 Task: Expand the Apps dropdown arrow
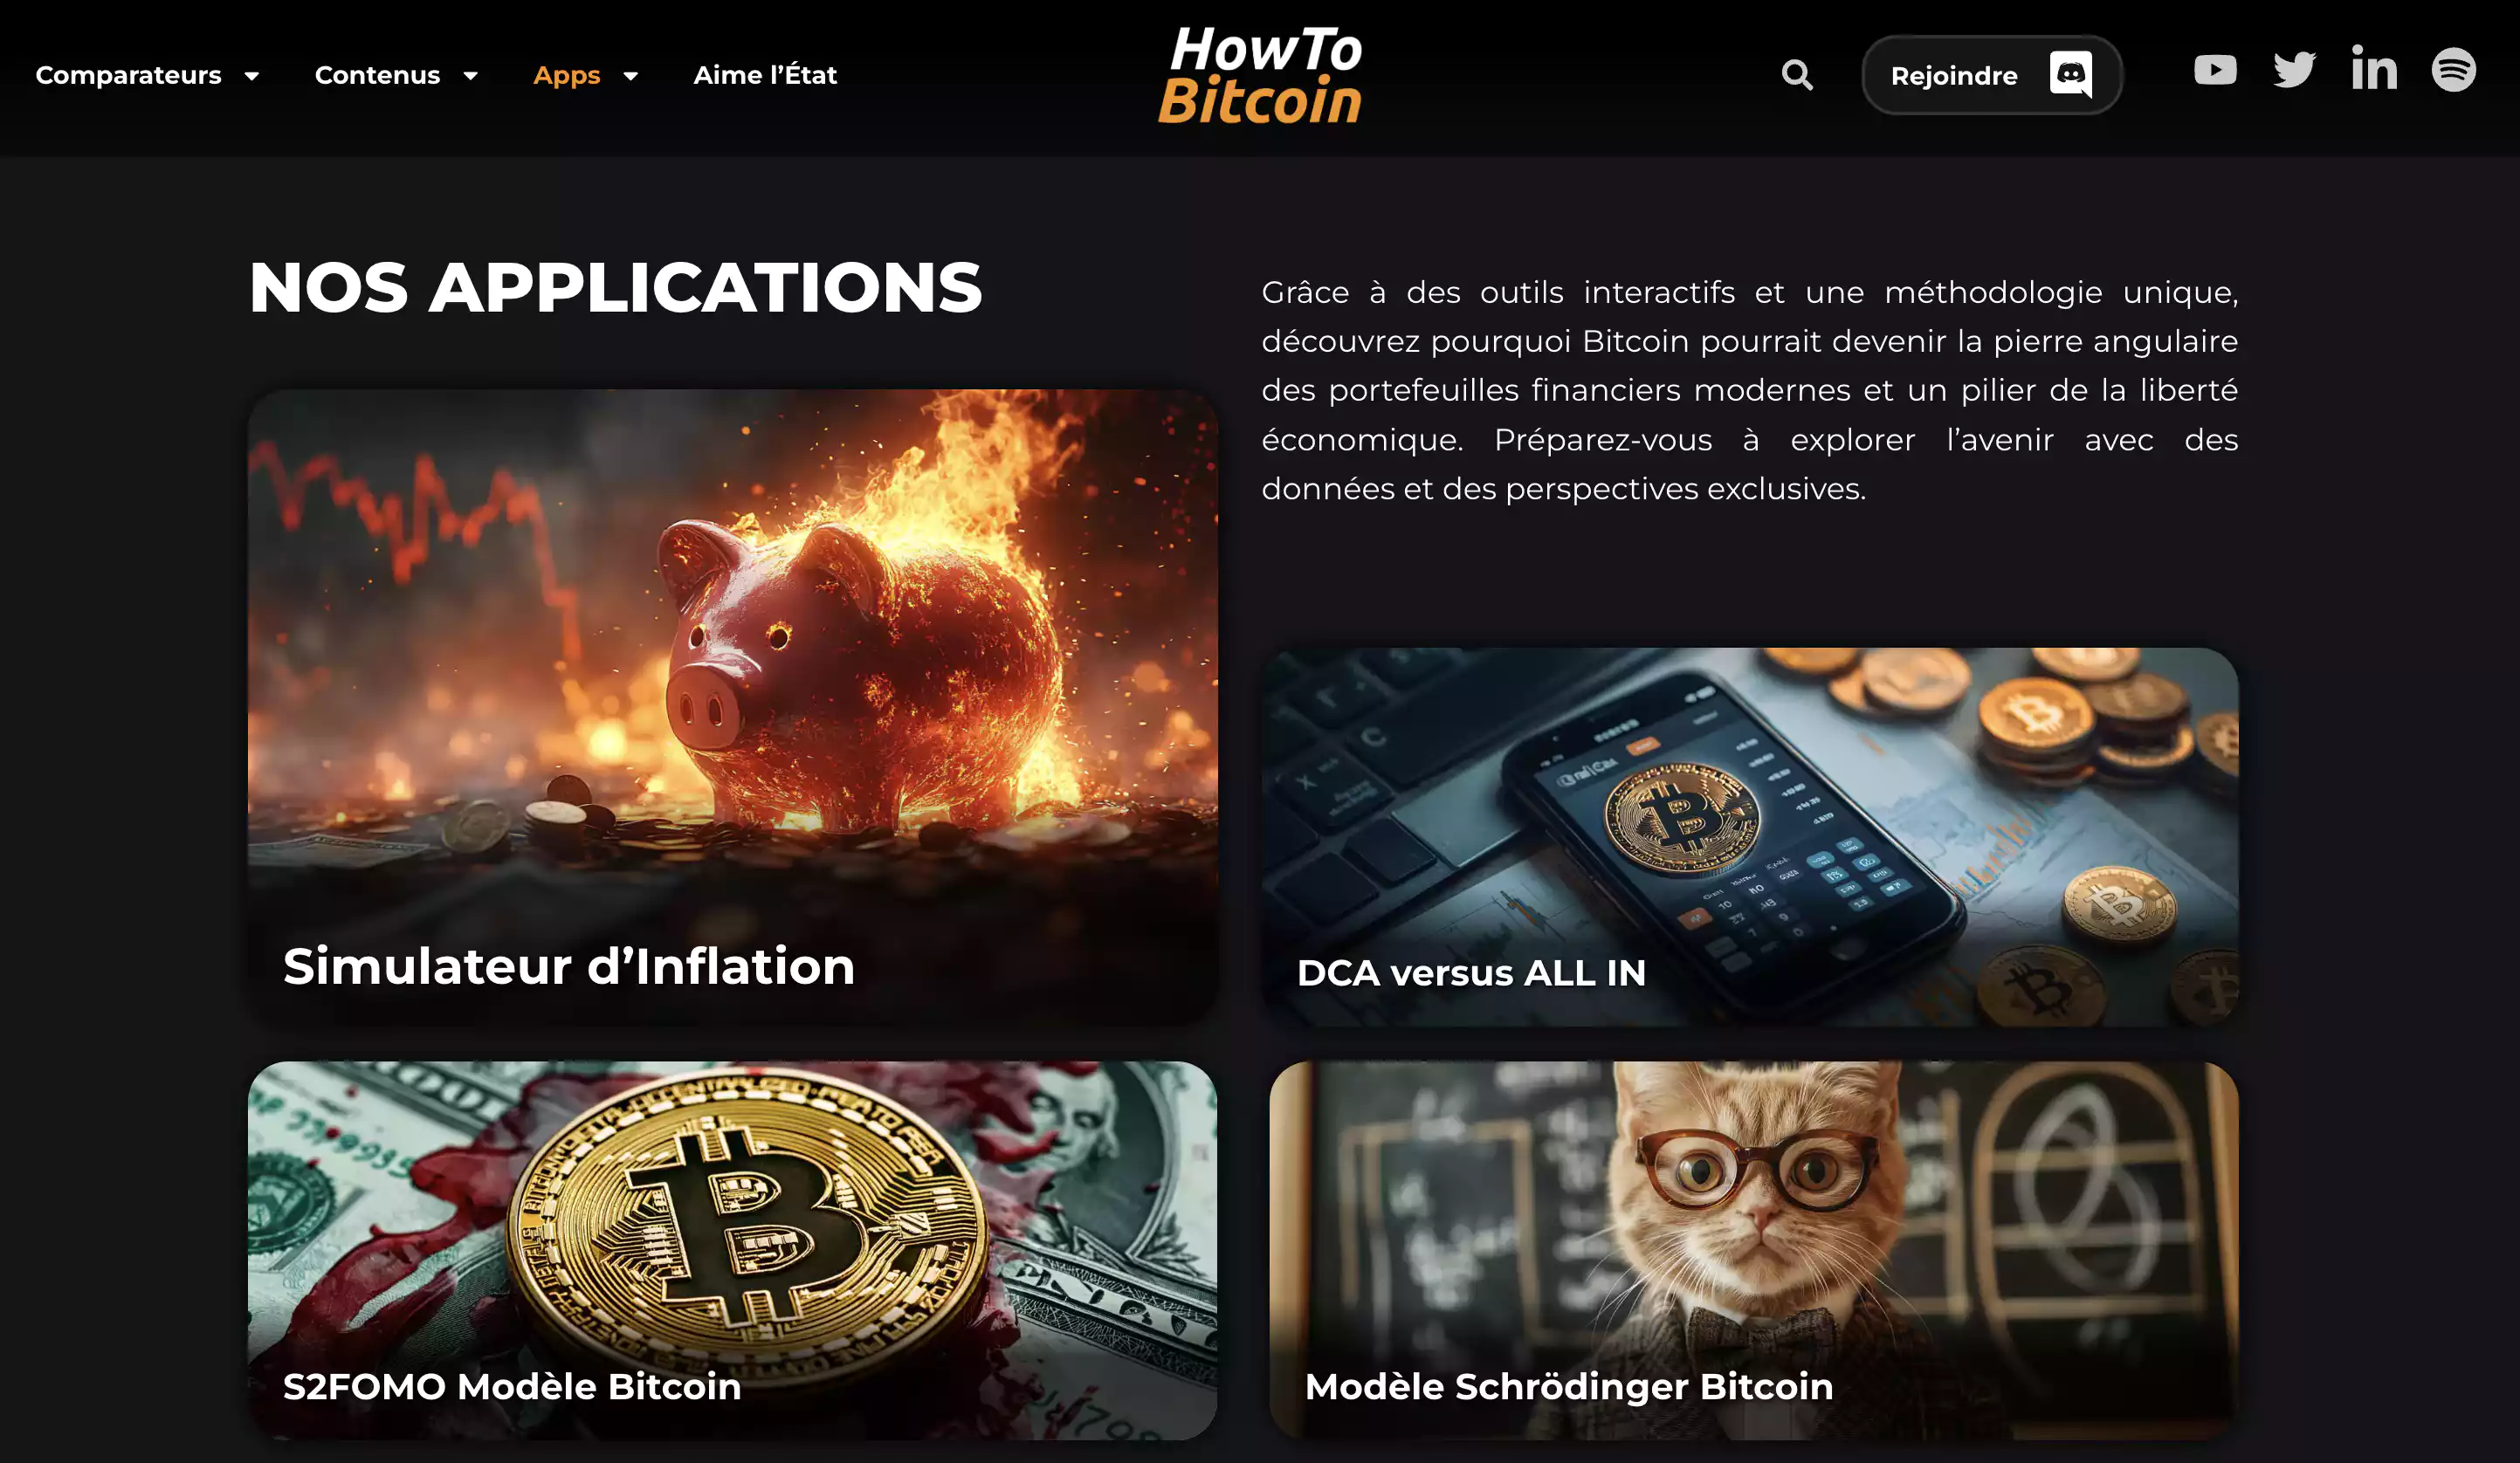[630, 76]
